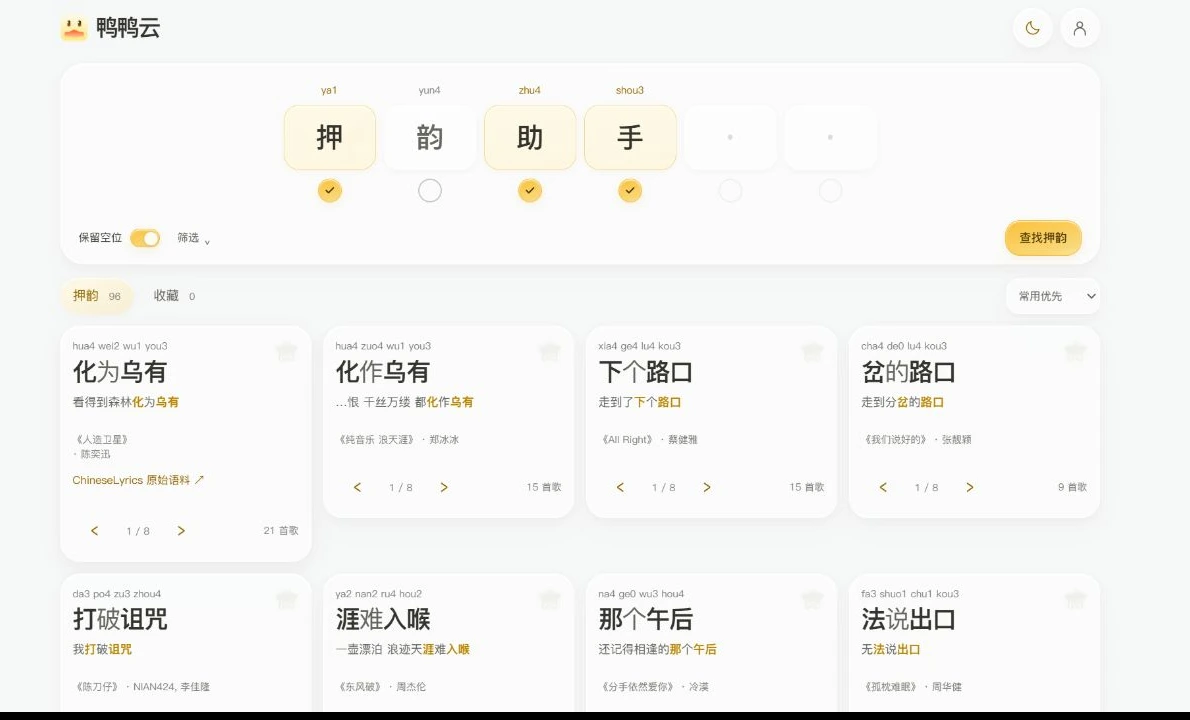Go to previous example in 化为乌有 card
This screenshot has width=1190, height=720.
pos(95,530)
